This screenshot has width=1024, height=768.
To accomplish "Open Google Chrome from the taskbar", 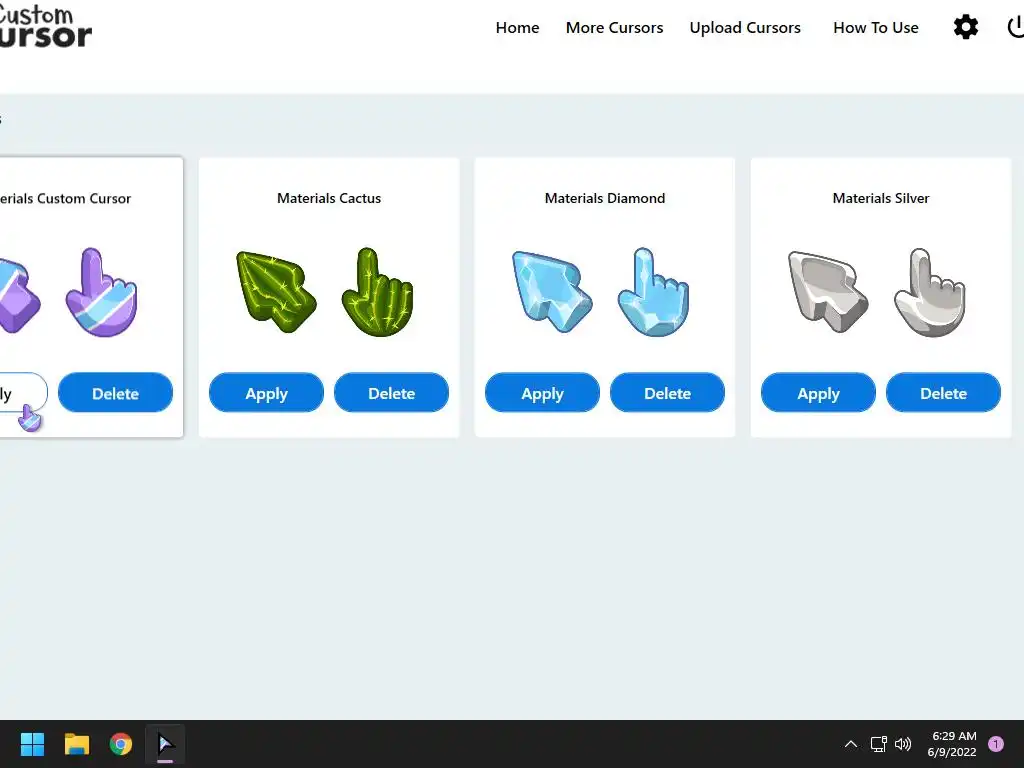I will pyautogui.click(x=121, y=744).
